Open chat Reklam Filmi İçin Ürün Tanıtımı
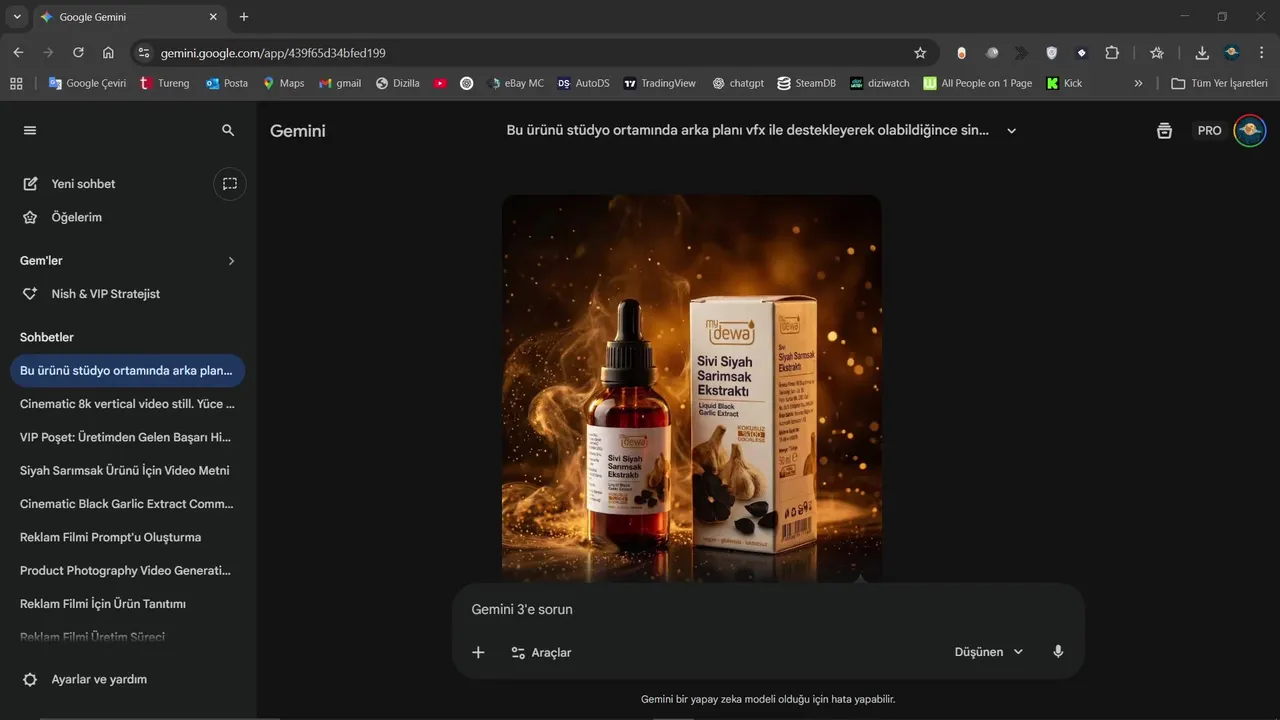Screen dimensions: 1280x720 tap(127, 604)
